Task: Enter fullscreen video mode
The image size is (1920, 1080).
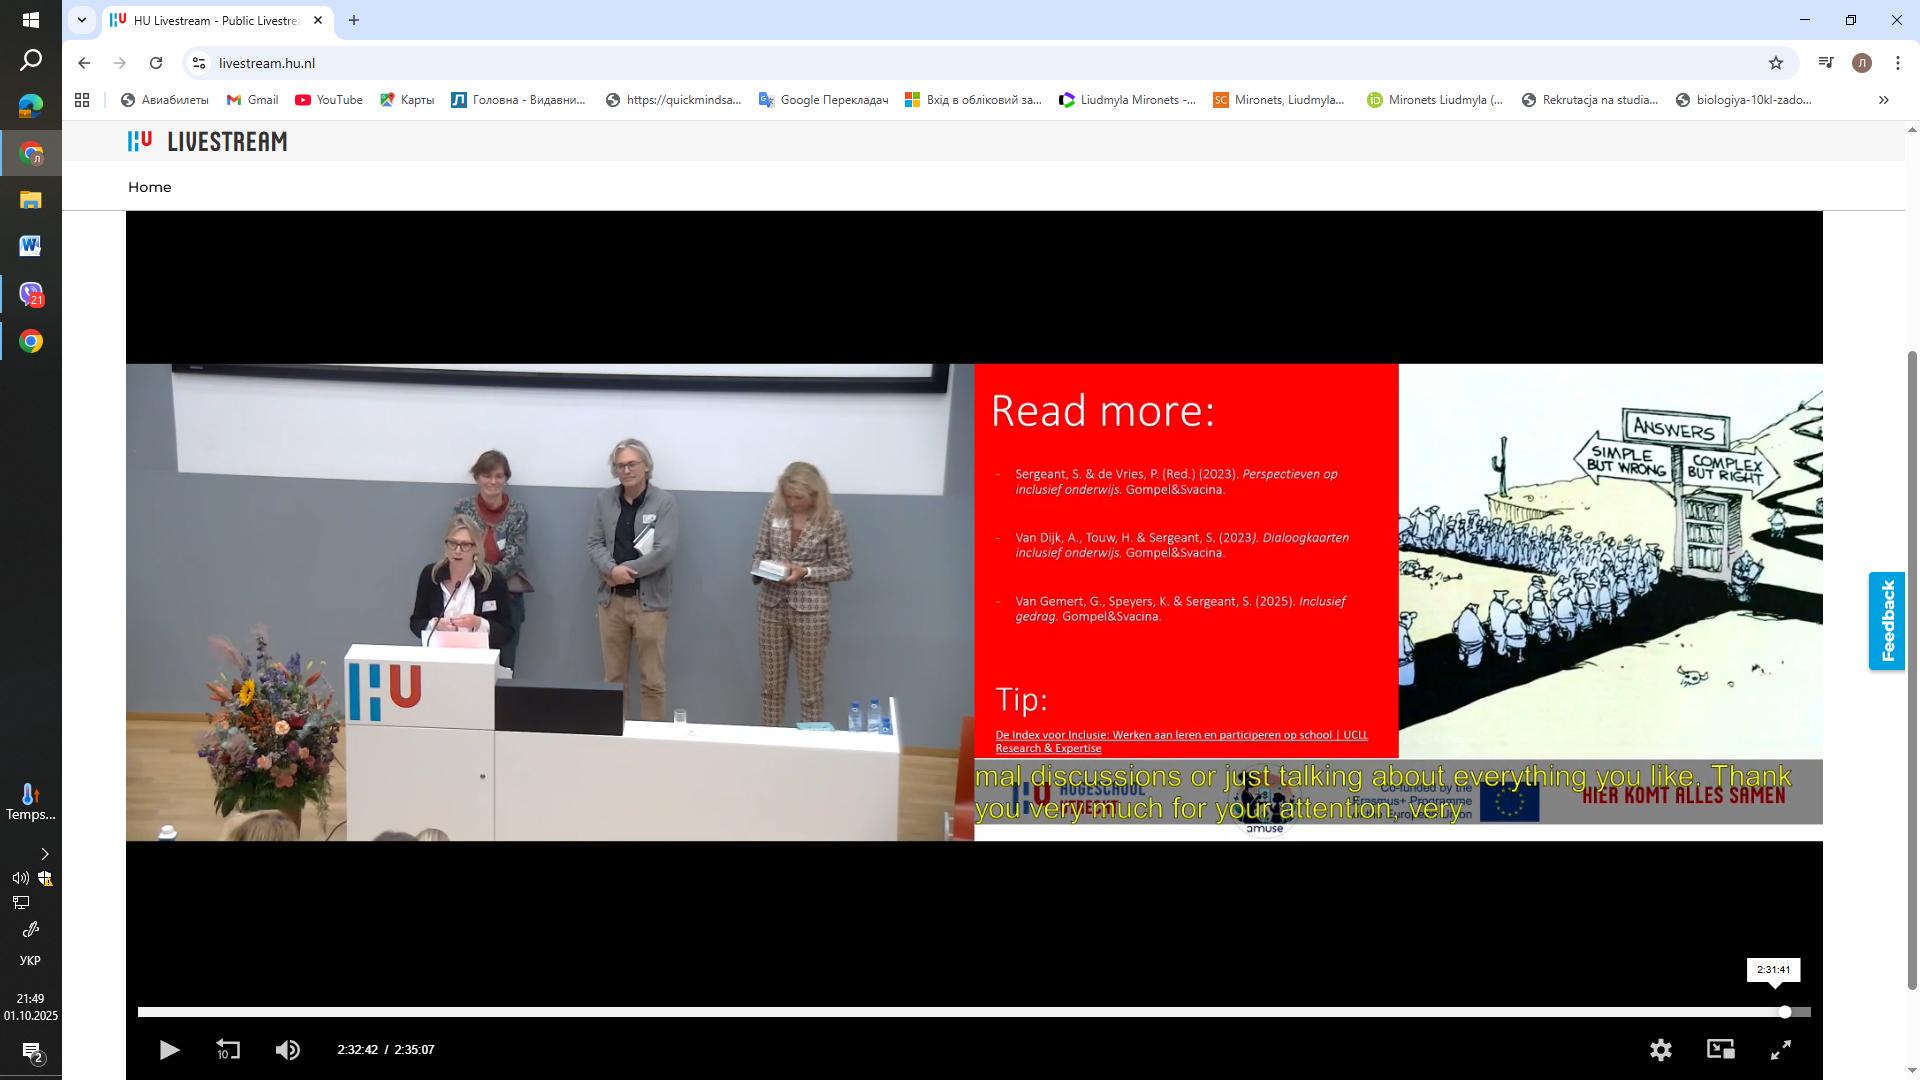Action: click(x=1781, y=1050)
